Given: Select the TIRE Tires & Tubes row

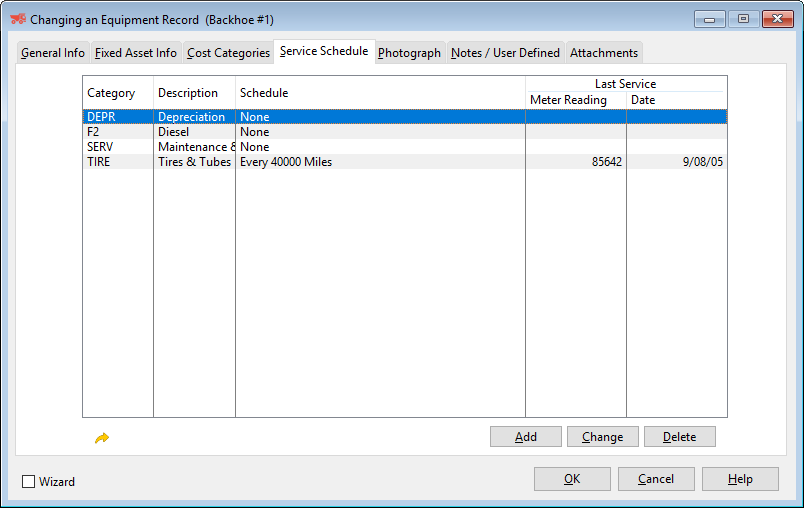Looking at the screenshot, I should [x=300, y=162].
